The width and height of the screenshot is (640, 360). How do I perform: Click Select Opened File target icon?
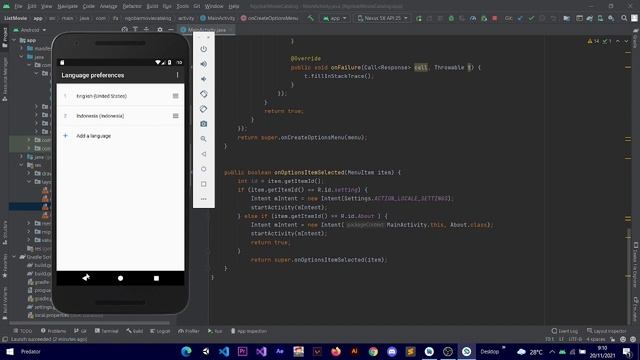click(x=124, y=30)
